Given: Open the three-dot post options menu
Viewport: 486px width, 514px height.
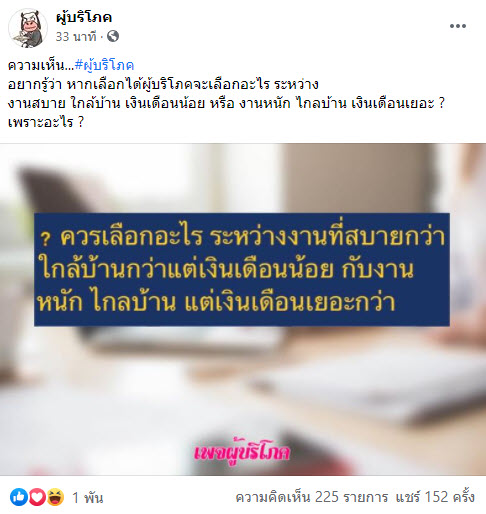Looking at the screenshot, I should pyautogui.click(x=458, y=26).
